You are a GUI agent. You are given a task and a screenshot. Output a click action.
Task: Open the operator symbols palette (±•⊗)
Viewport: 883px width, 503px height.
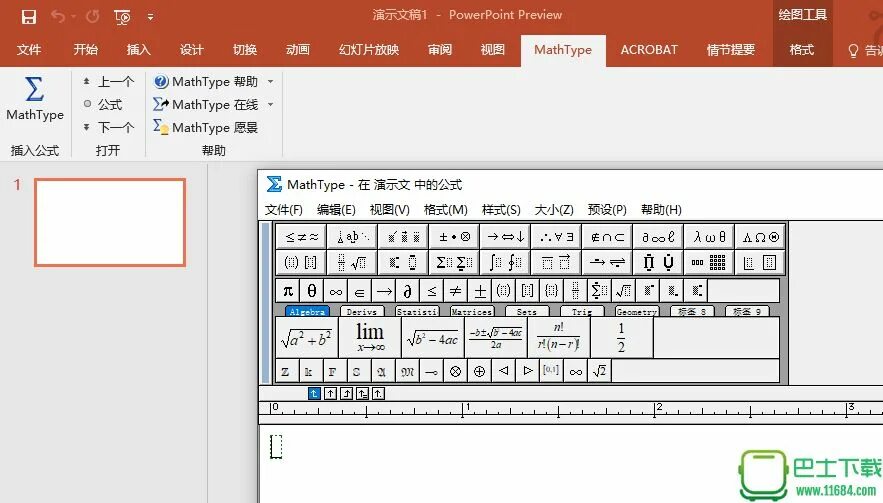point(454,237)
